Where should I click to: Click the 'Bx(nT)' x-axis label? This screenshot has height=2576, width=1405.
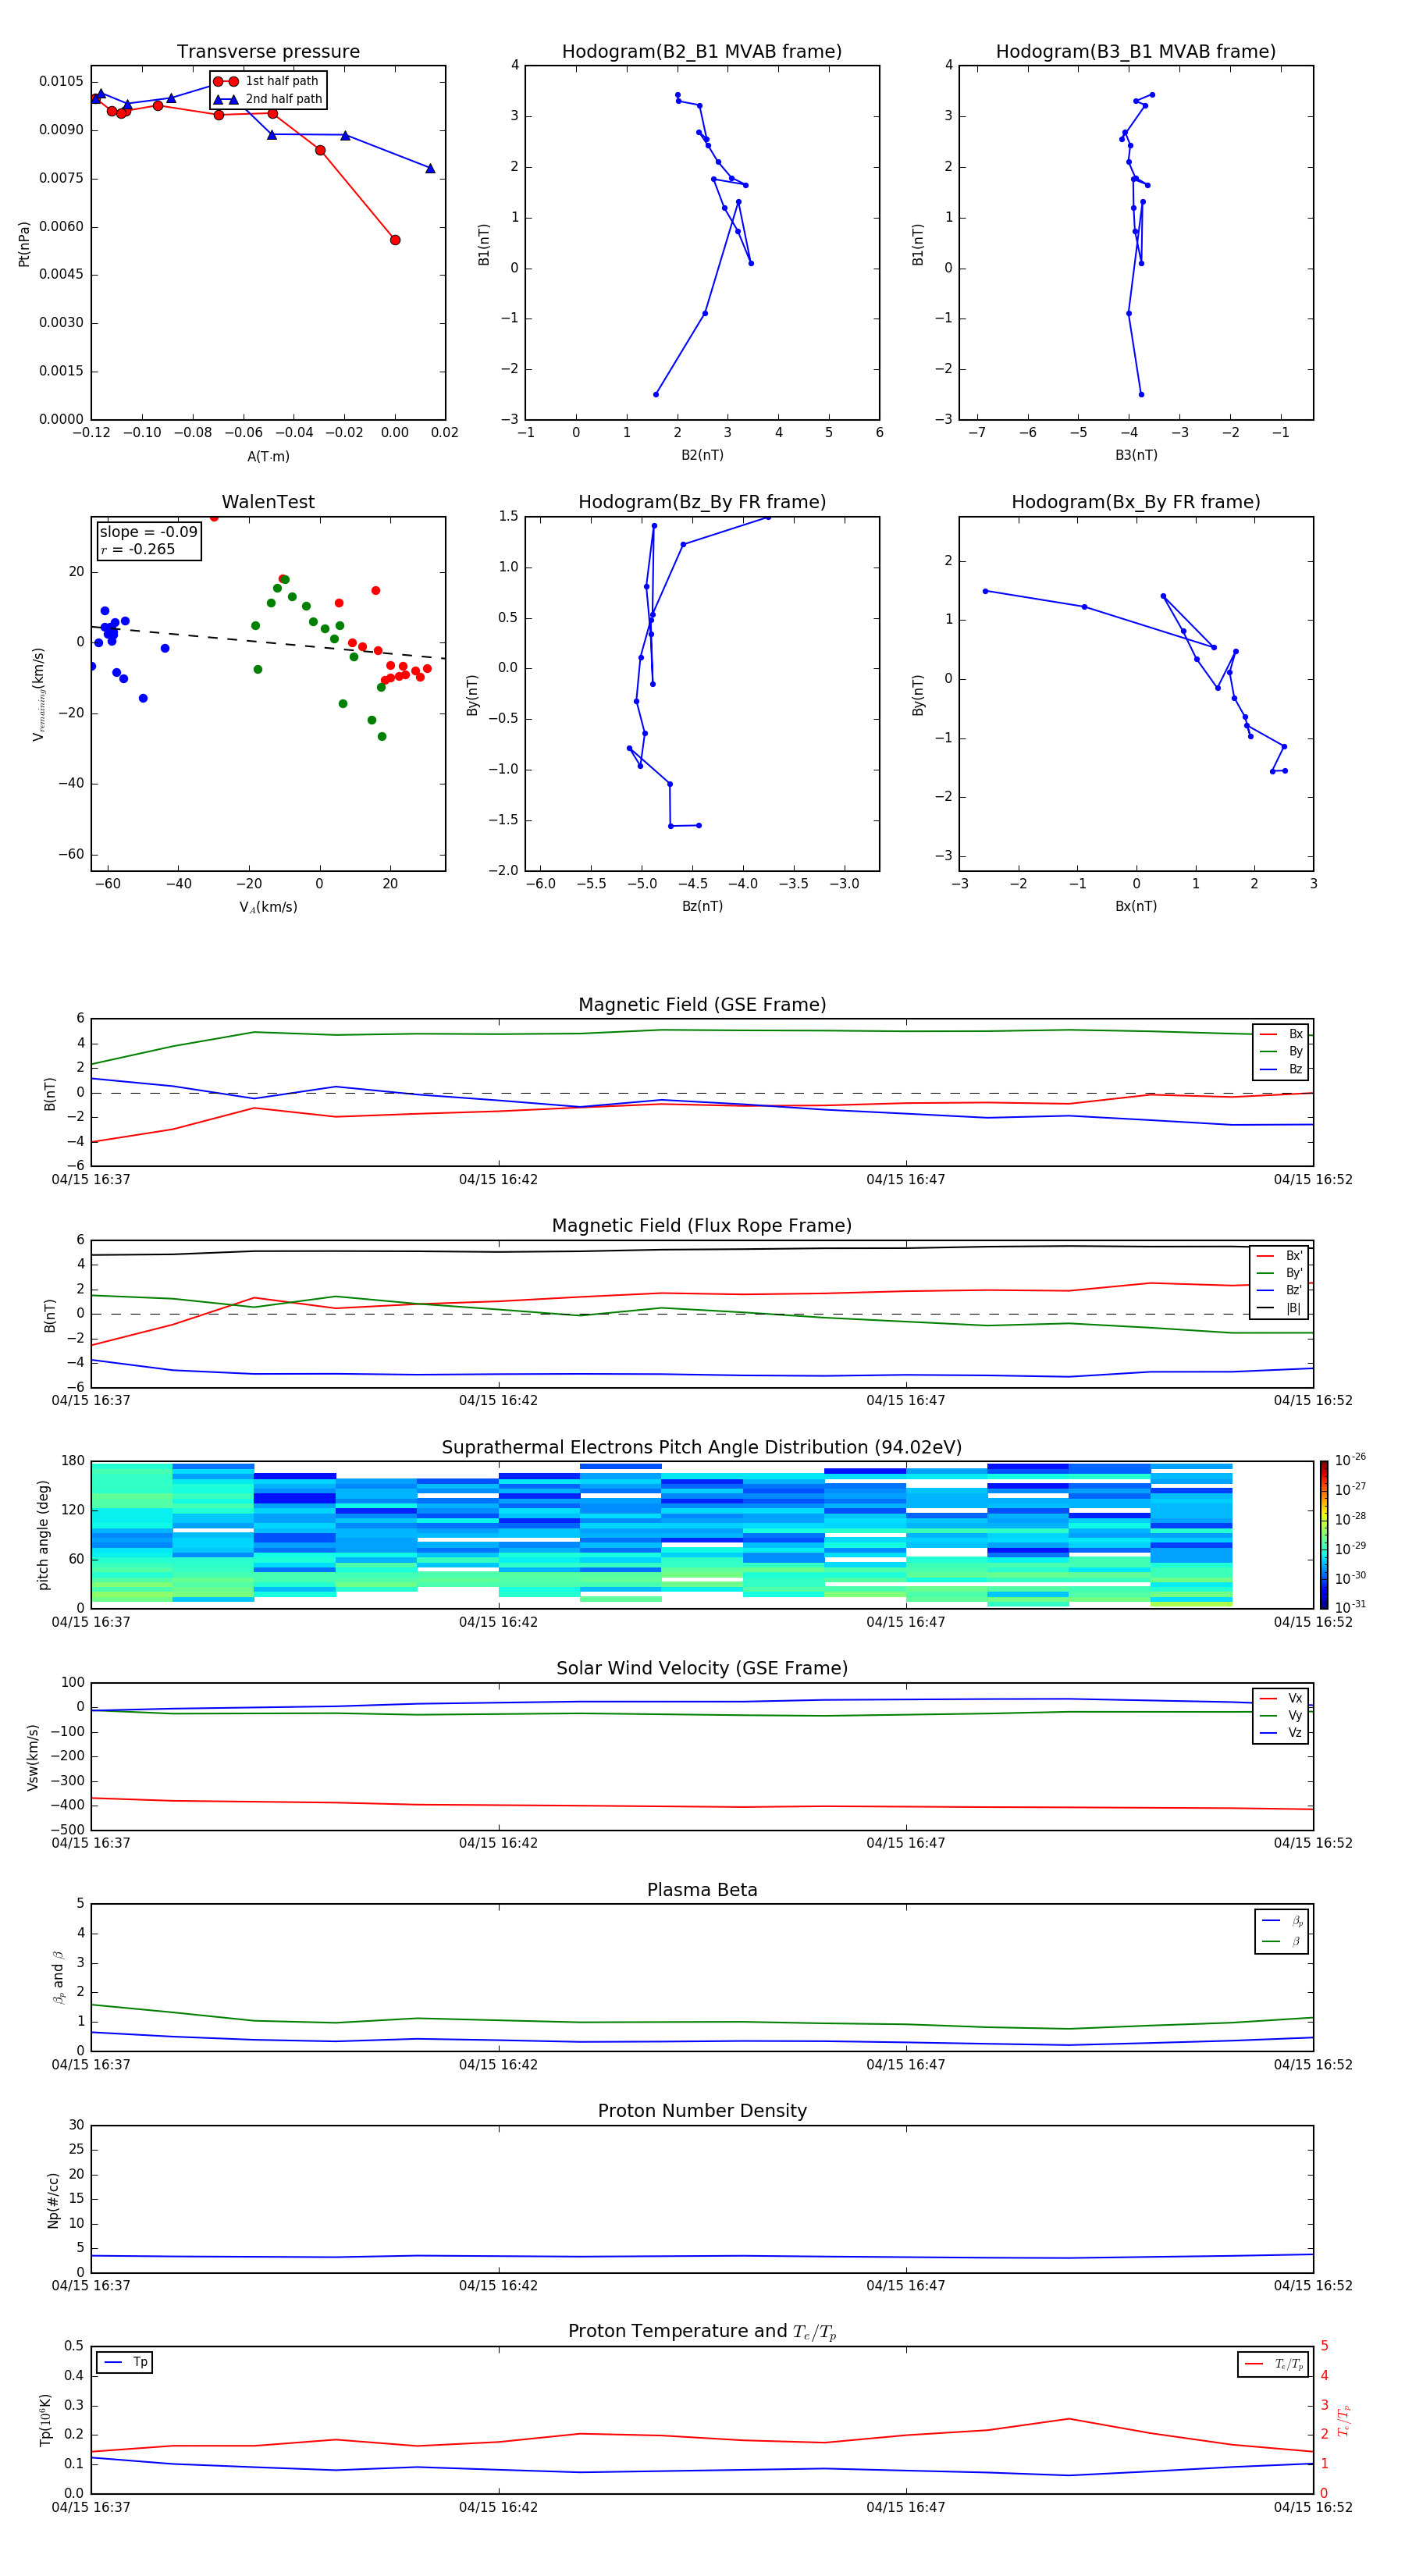click(1136, 906)
